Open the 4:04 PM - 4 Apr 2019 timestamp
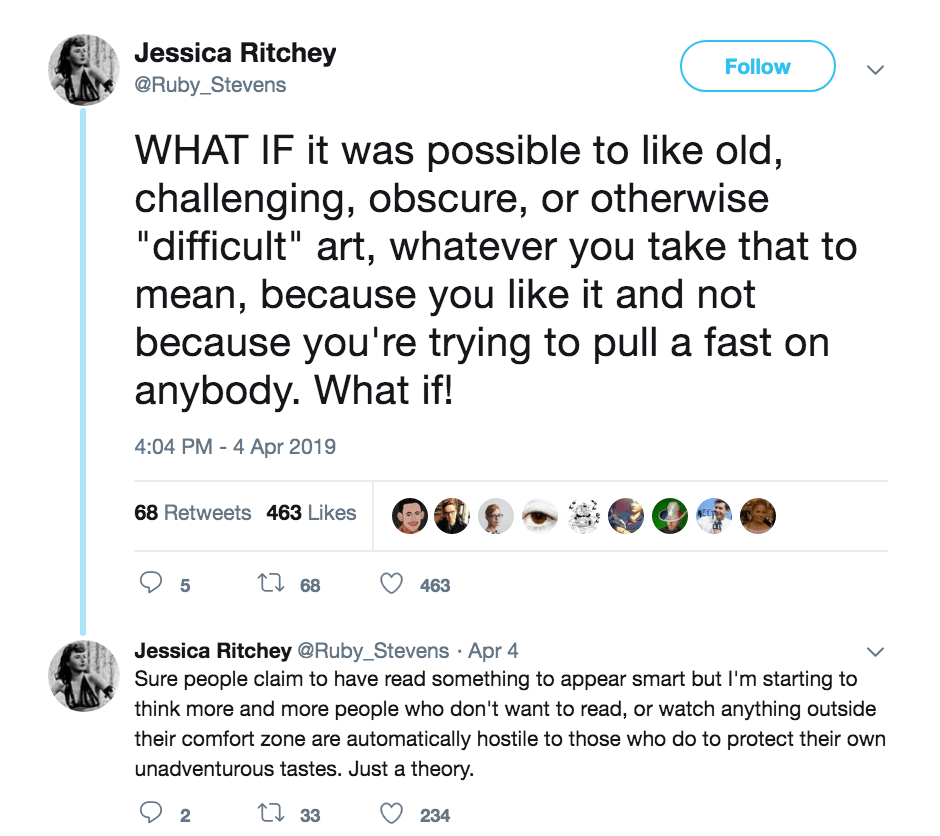 click(x=235, y=446)
